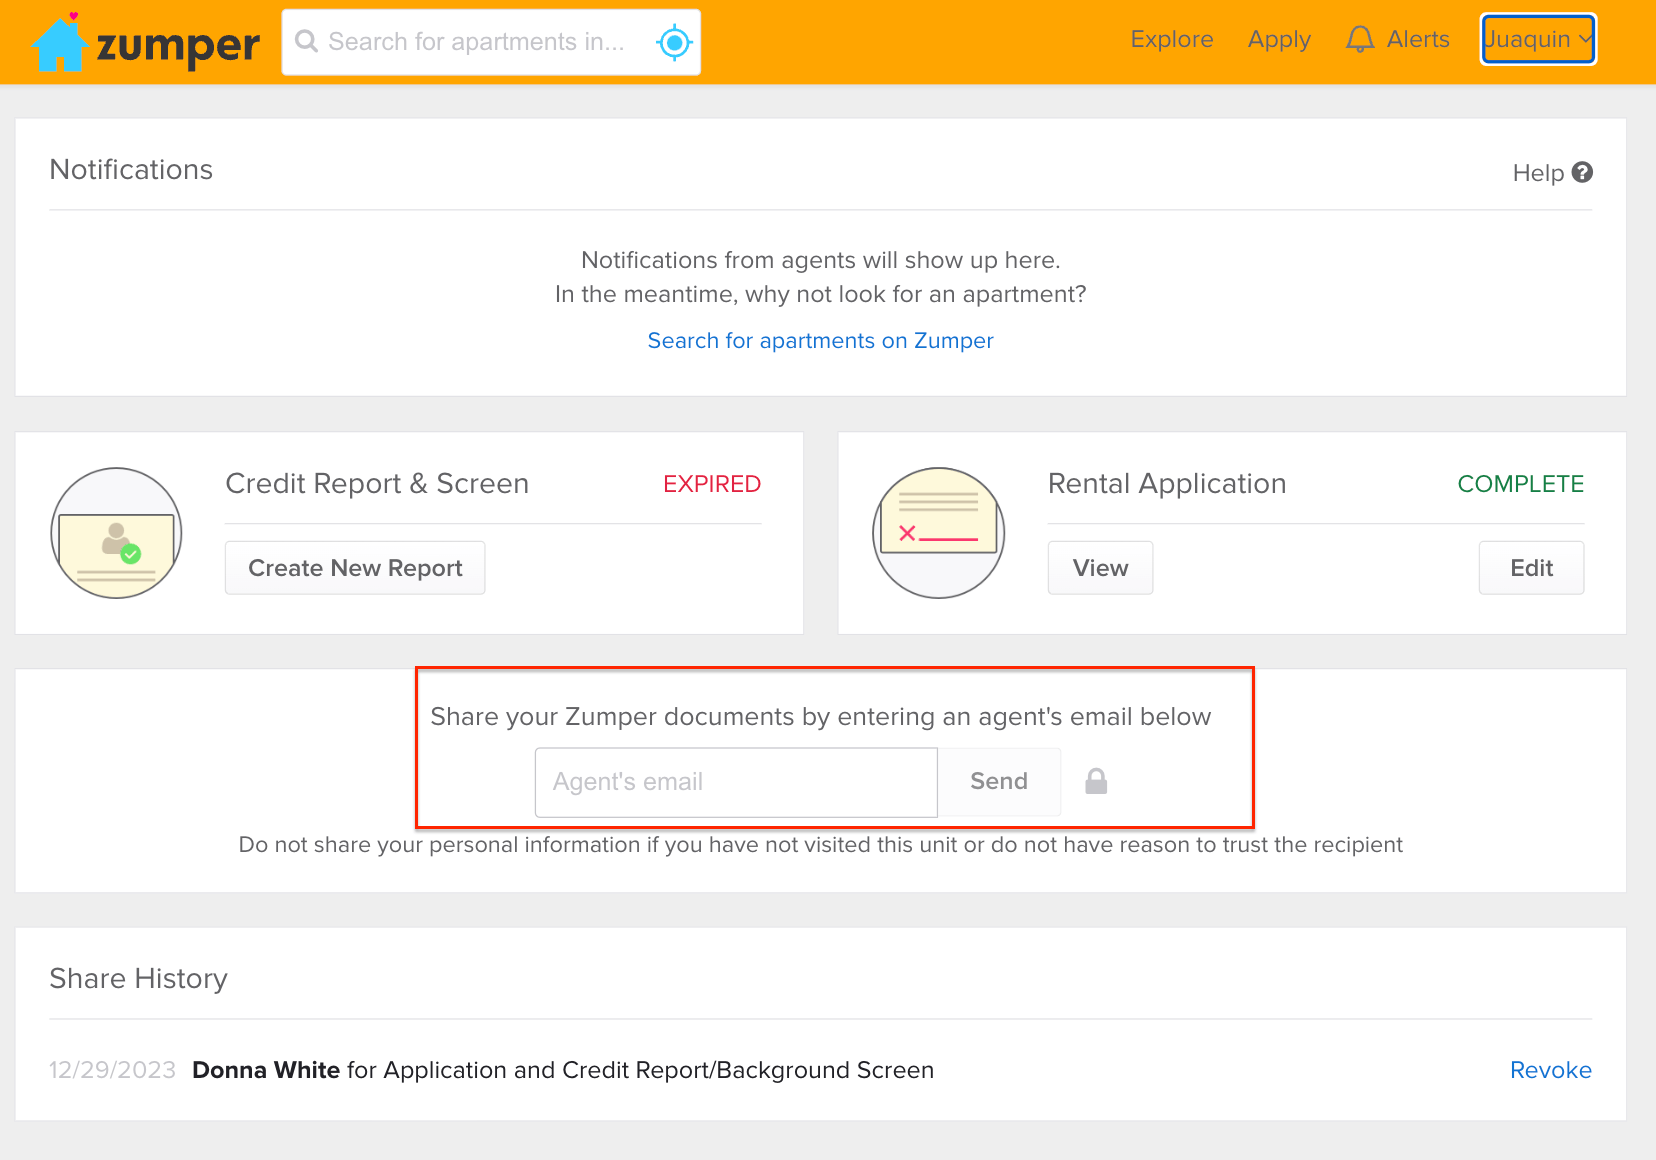Click the lock icon beside Send
This screenshot has width=1656, height=1160.
click(x=1095, y=781)
